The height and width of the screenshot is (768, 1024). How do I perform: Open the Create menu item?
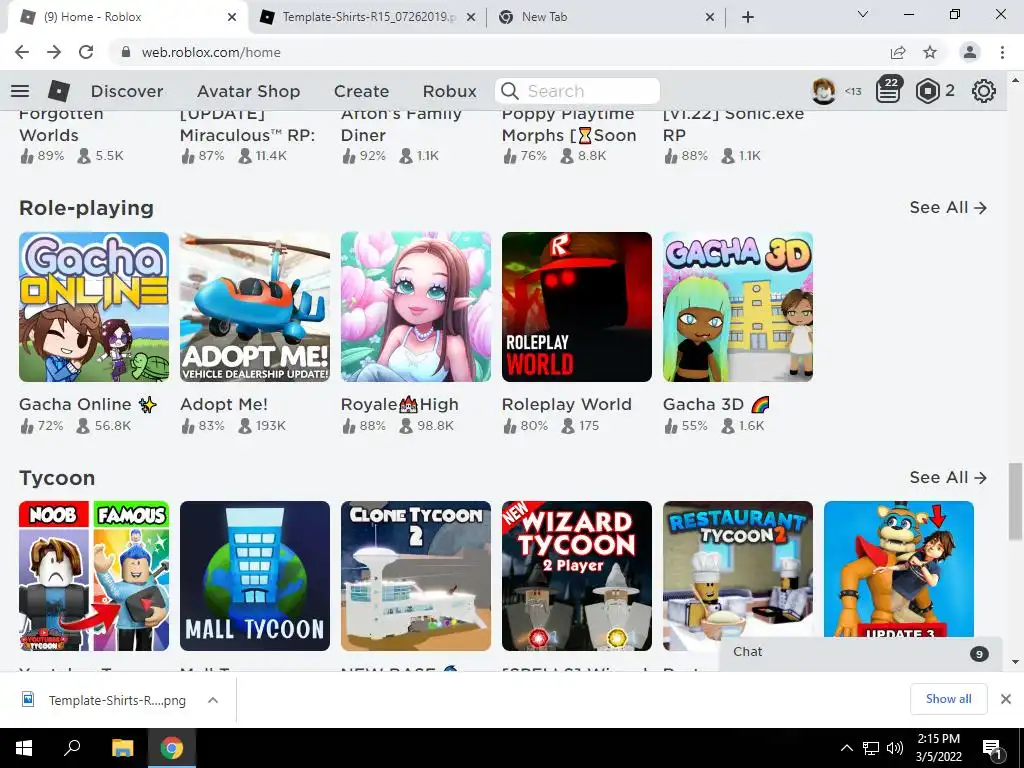coord(361,91)
